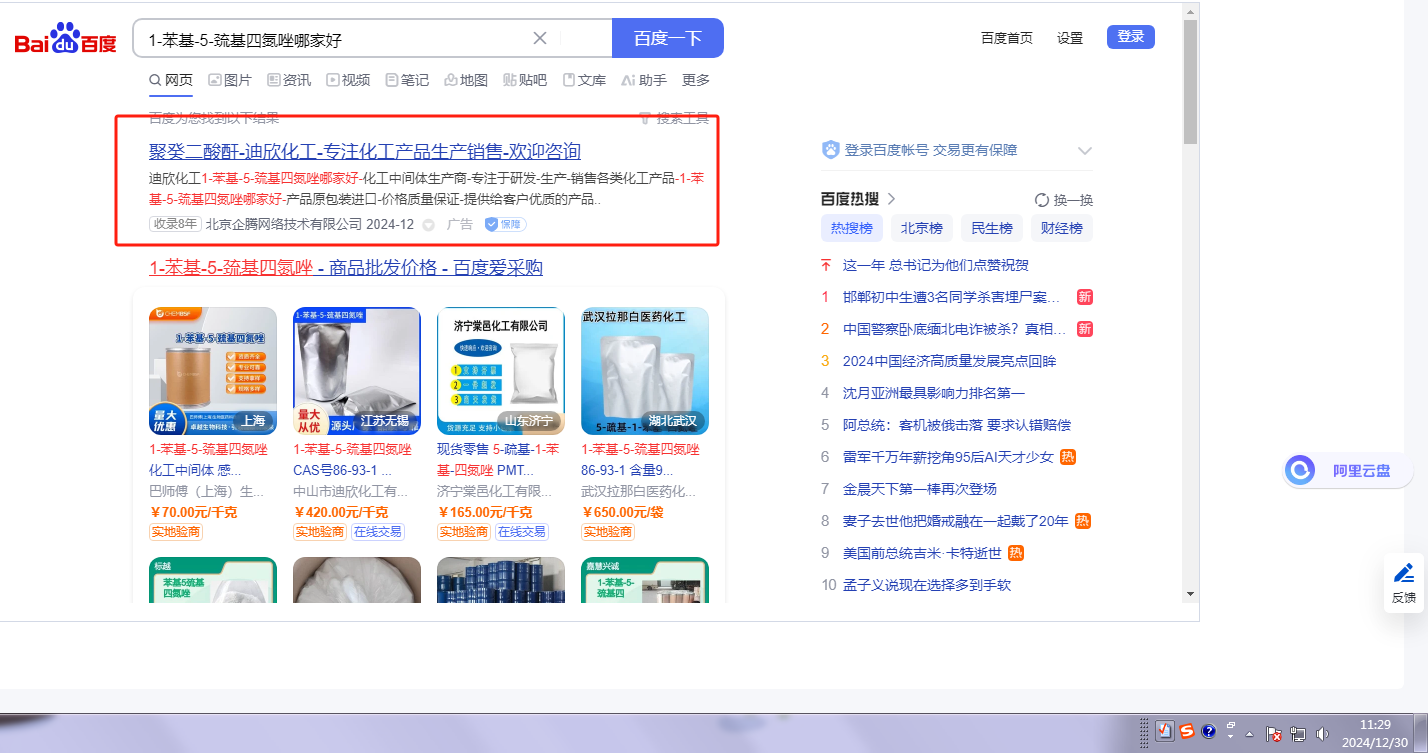Expand the 更多 search categories
Screen dimensions: 1428x753
696,80
